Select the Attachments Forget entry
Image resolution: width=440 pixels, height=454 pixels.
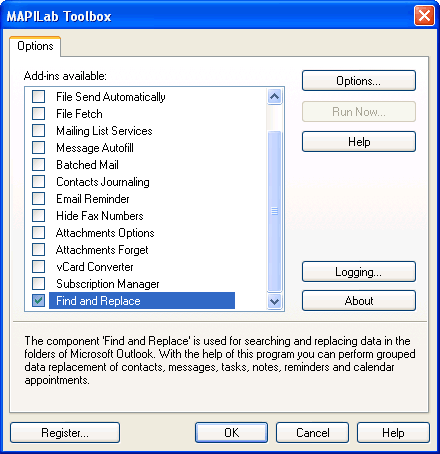pos(102,250)
